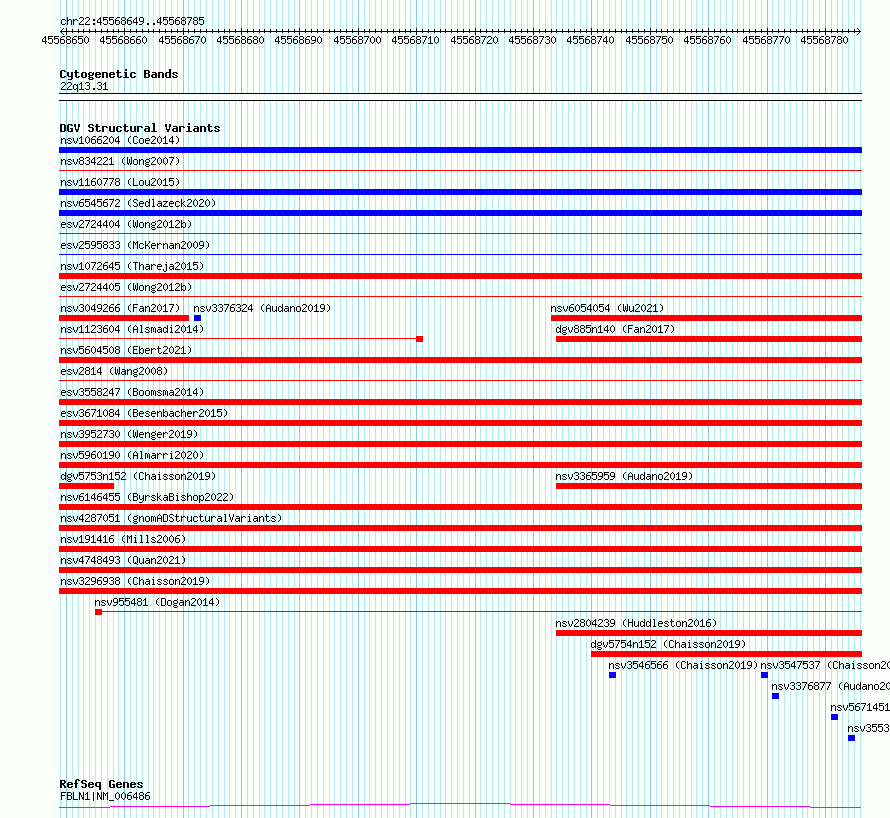
Task: Select the red nsv1072645 Thareja2015 bar
Action: click(x=460, y=276)
